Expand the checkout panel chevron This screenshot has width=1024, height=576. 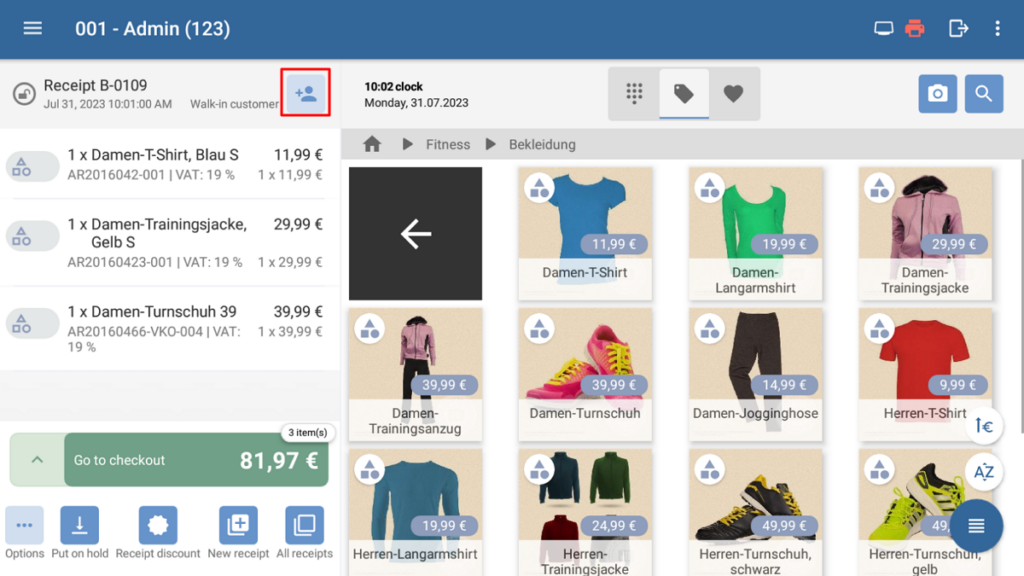37,460
